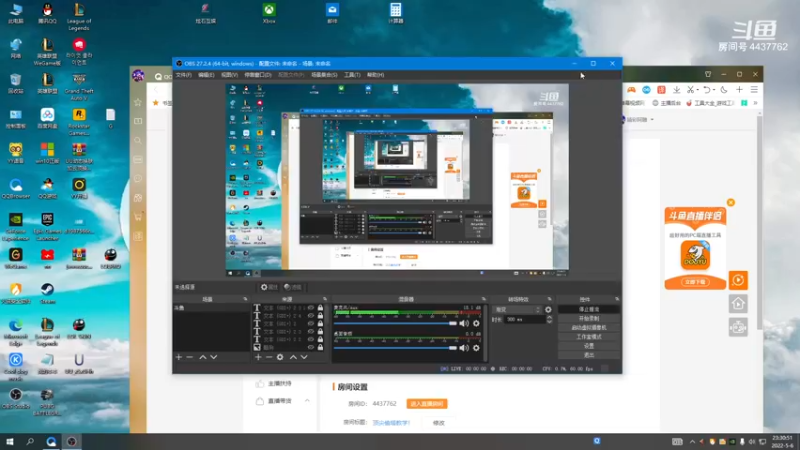Image resolution: width=800 pixels, height=450 pixels.
Task: Open Grand Theft Auto V desktop icon
Action: pos(79,86)
